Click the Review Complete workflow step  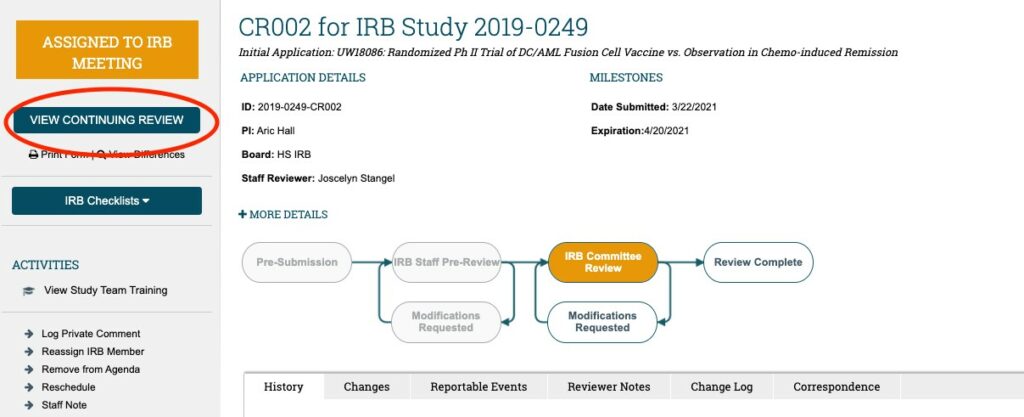(x=758, y=262)
